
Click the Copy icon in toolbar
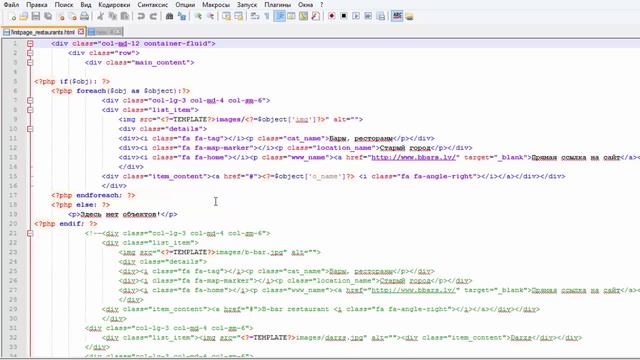[x=113, y=16]
